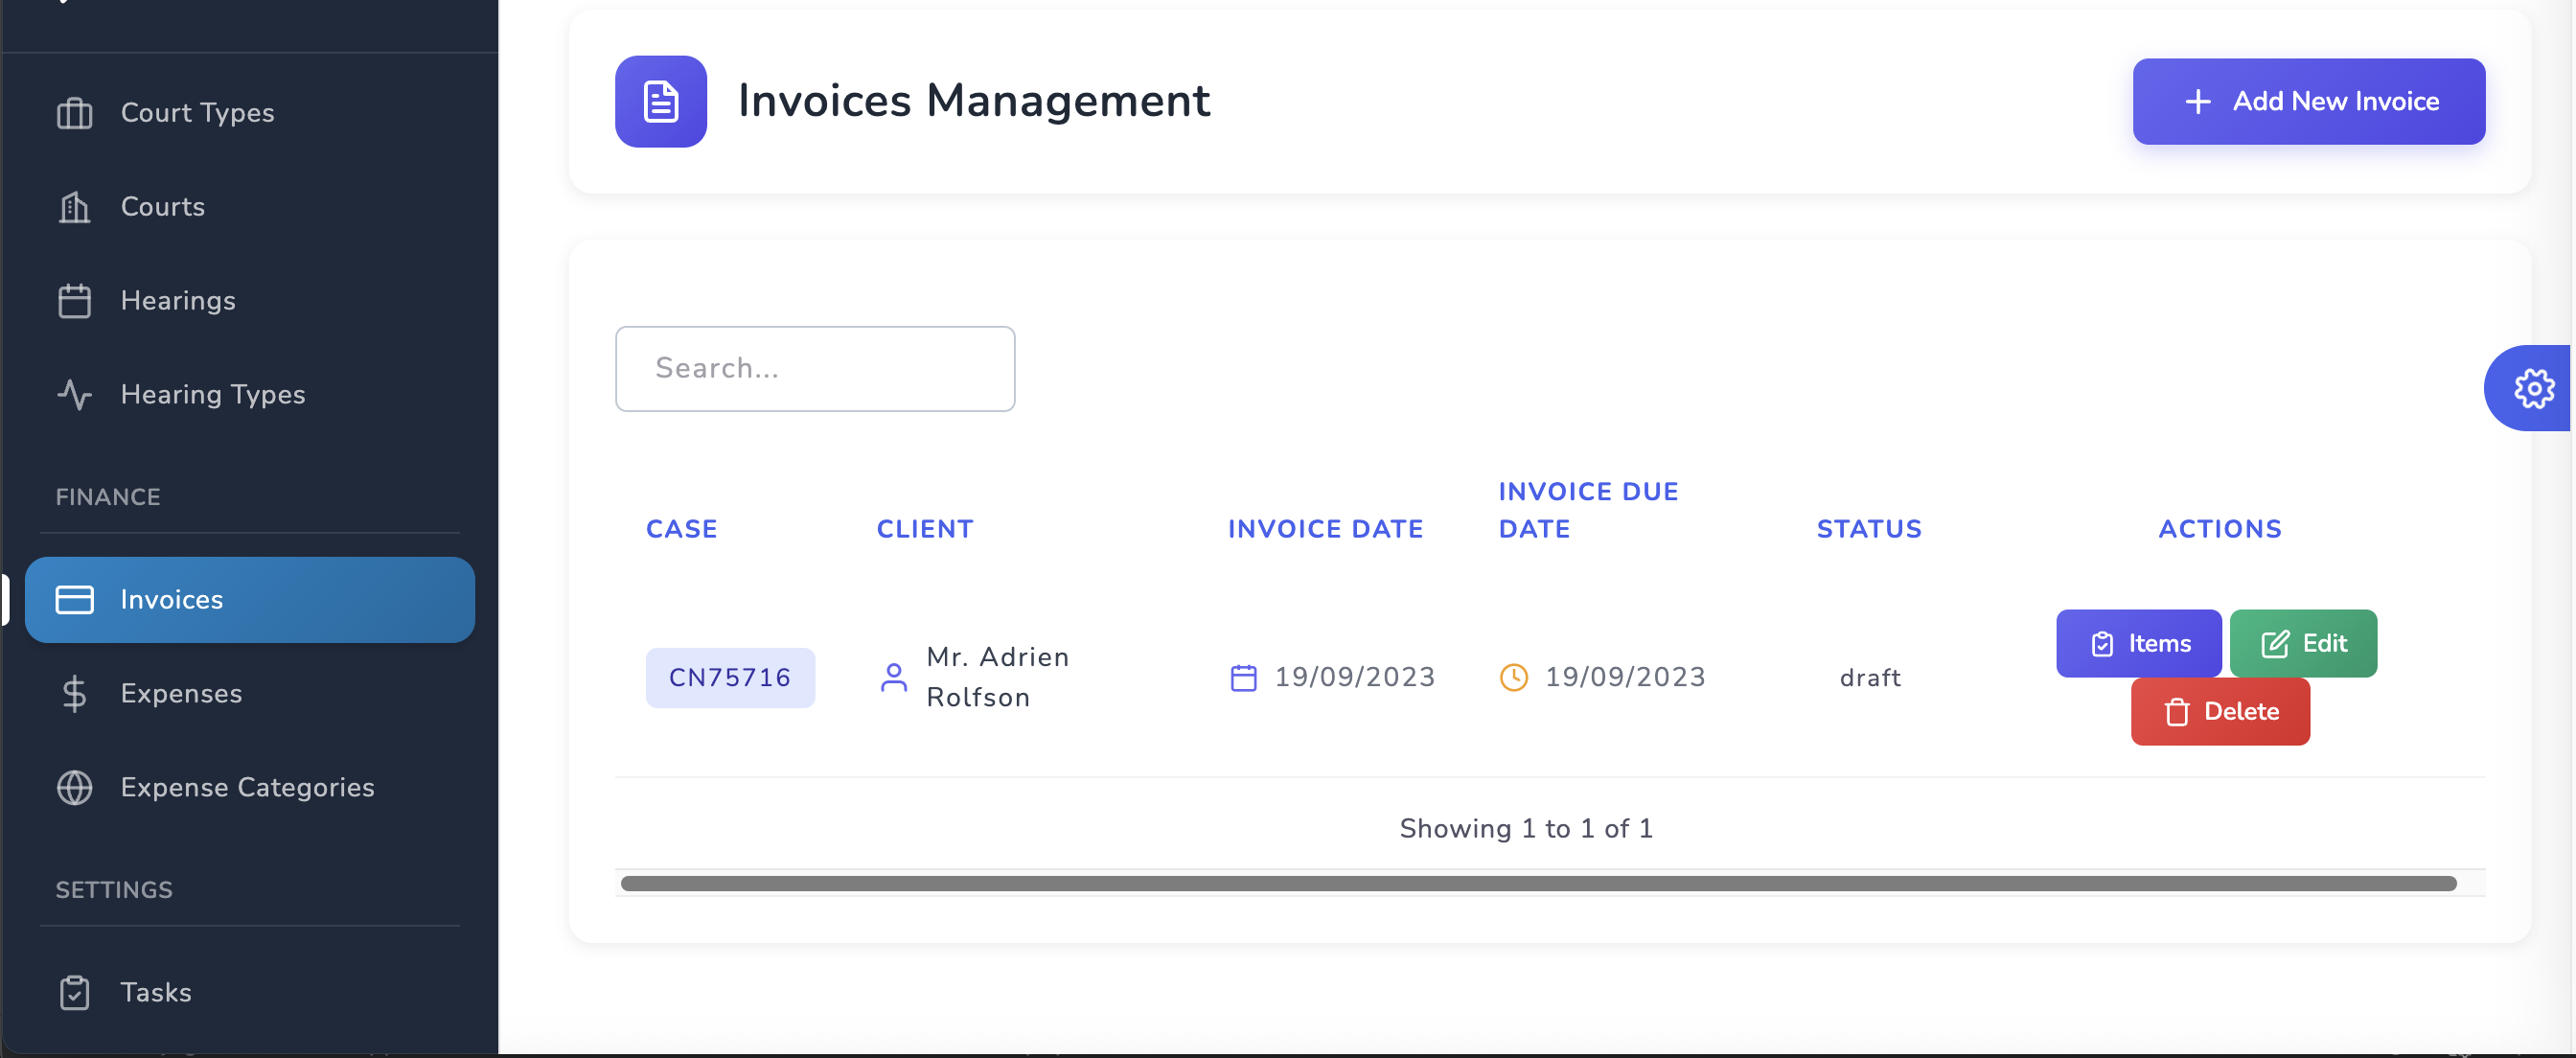Click the clock icon beside the due date
Image resolution: width=2576 pixels, height=1058 pixels.
[1514, 677]
